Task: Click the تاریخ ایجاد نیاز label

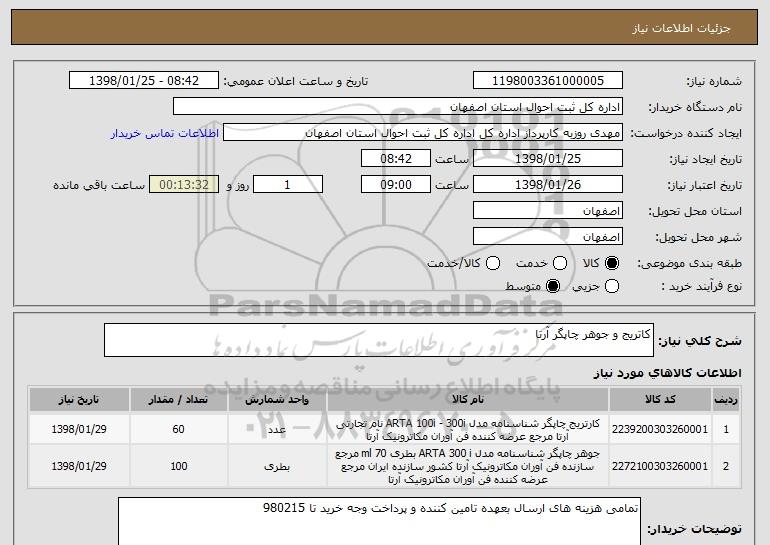Action: [x=706, y=159]
